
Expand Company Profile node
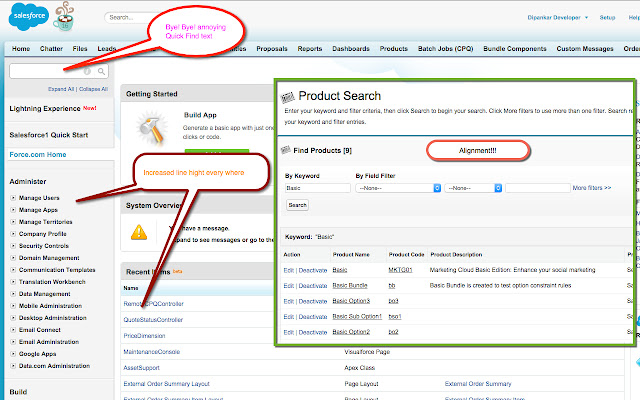click(x=13, y=234)
